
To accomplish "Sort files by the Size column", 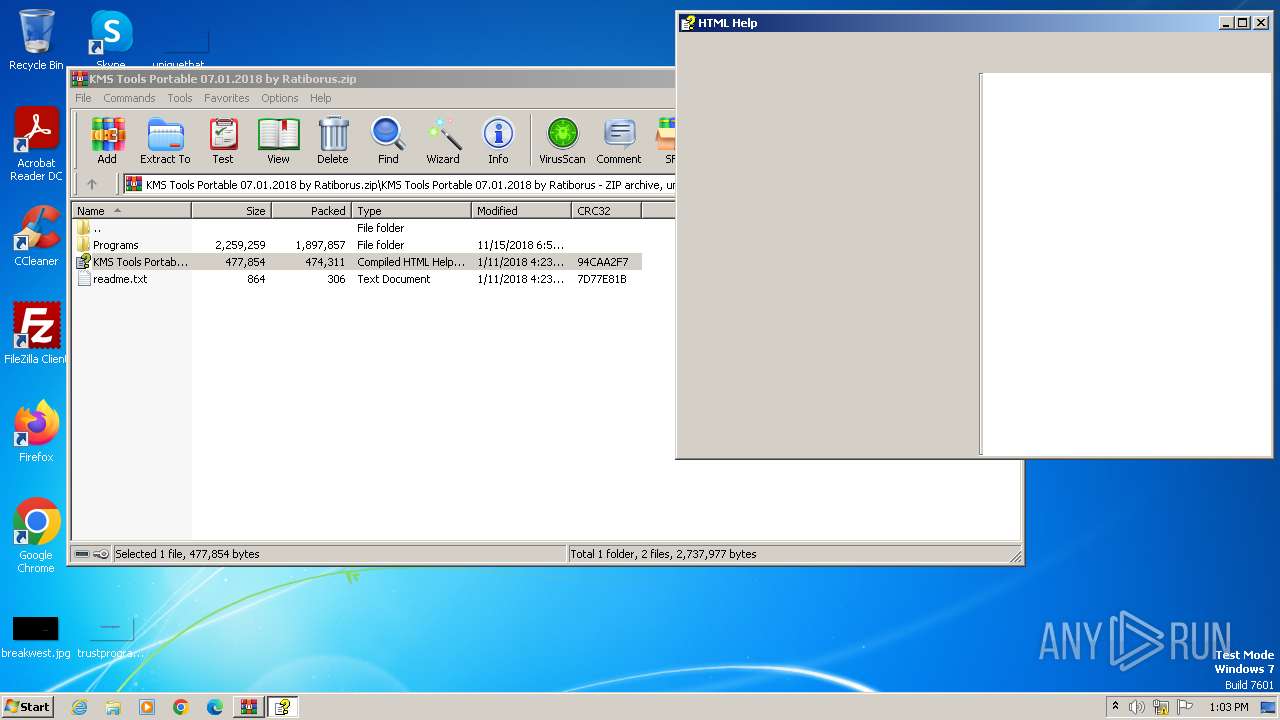I will click(x=231, y=210).
